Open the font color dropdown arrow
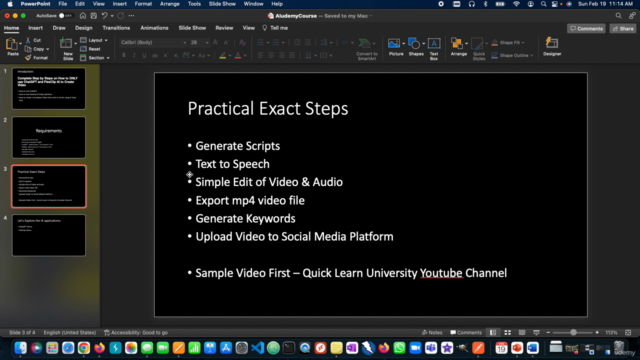Viewport: 640px width, 360px height. click(x=245, y=56)
